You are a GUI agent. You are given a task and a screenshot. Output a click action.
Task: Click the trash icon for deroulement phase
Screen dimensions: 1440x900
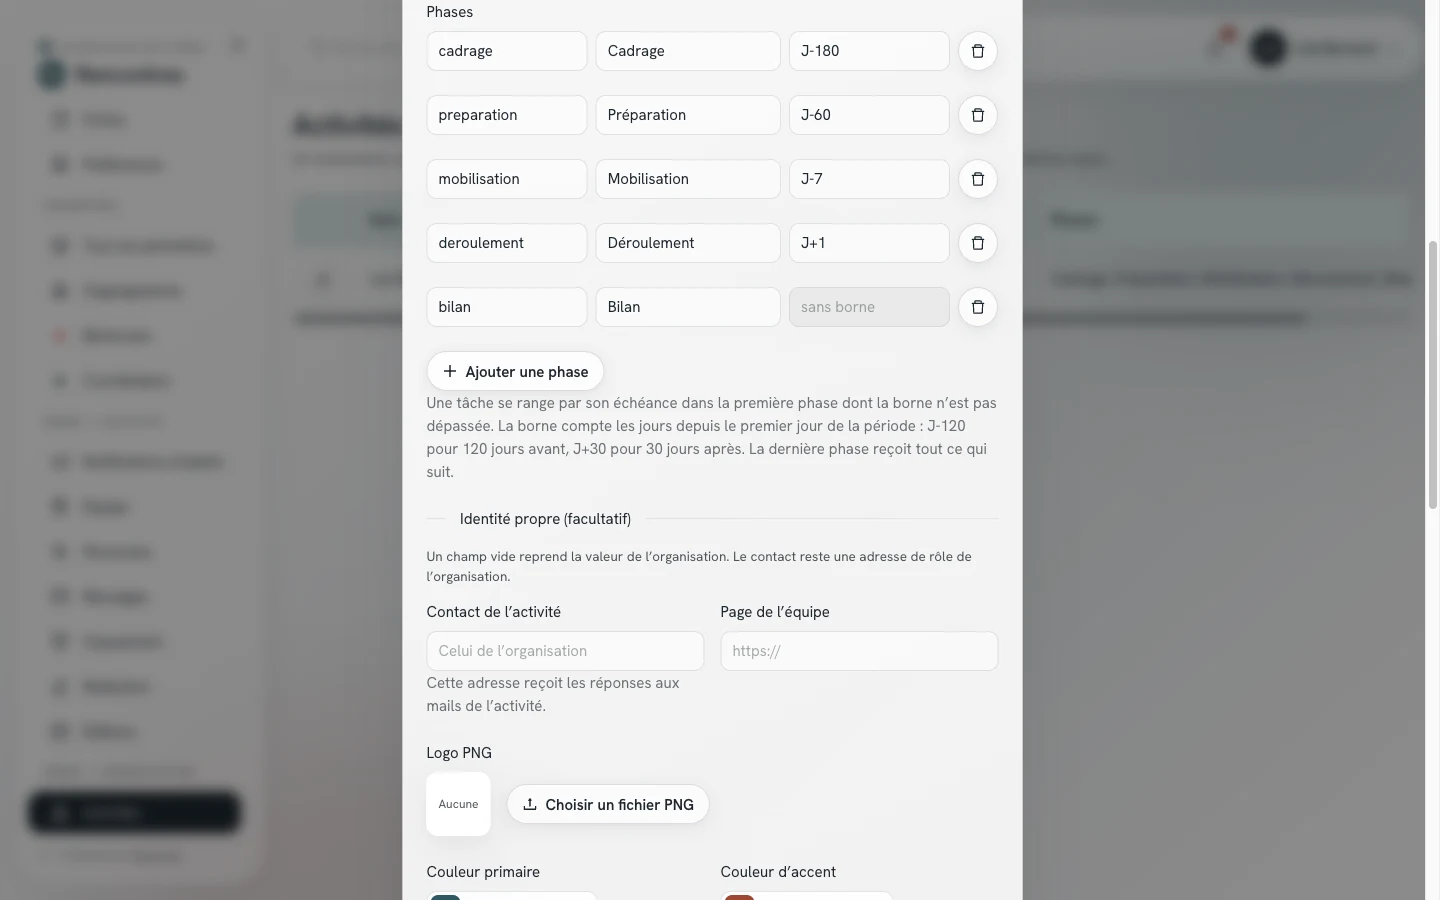coord(978,243)
